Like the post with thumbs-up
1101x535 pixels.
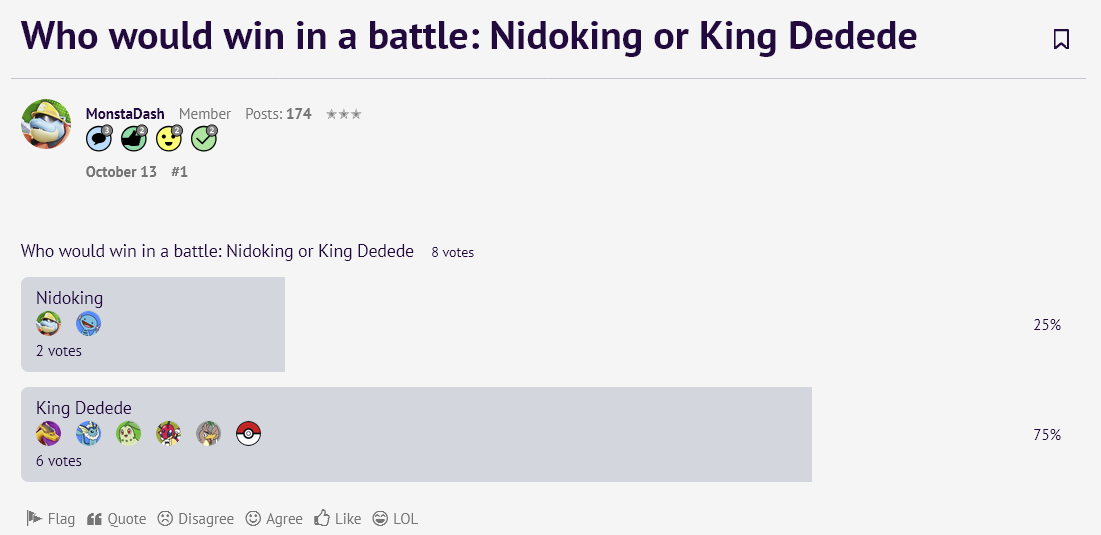[337, 519]
